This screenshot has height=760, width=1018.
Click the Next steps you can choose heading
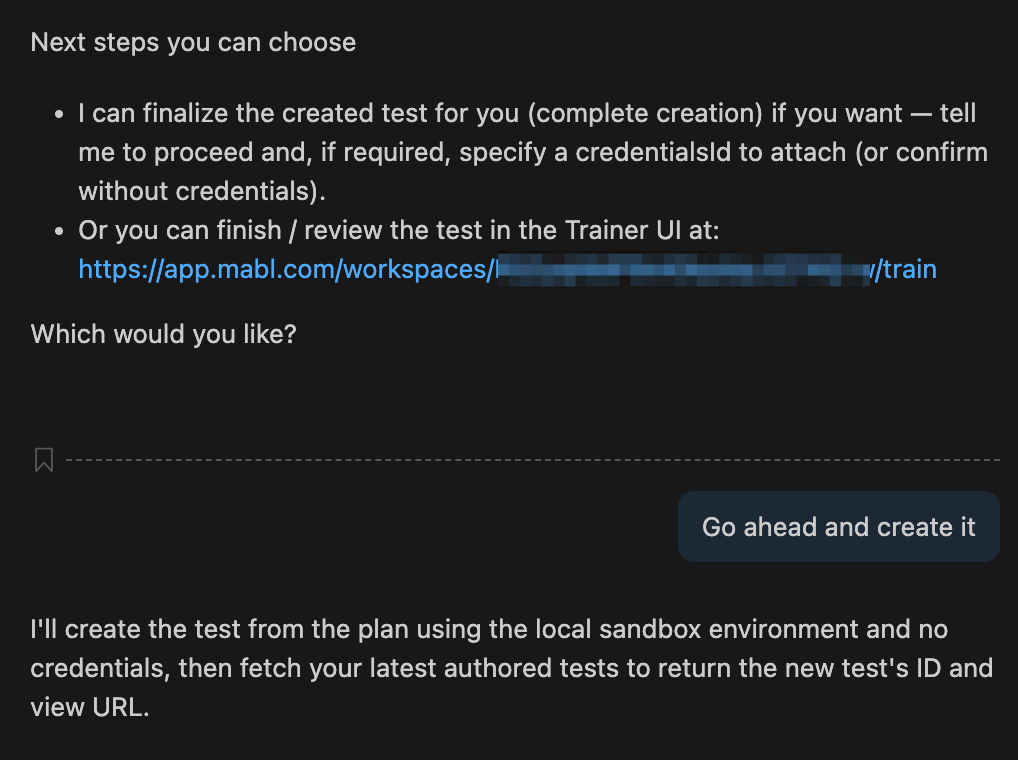193,42
